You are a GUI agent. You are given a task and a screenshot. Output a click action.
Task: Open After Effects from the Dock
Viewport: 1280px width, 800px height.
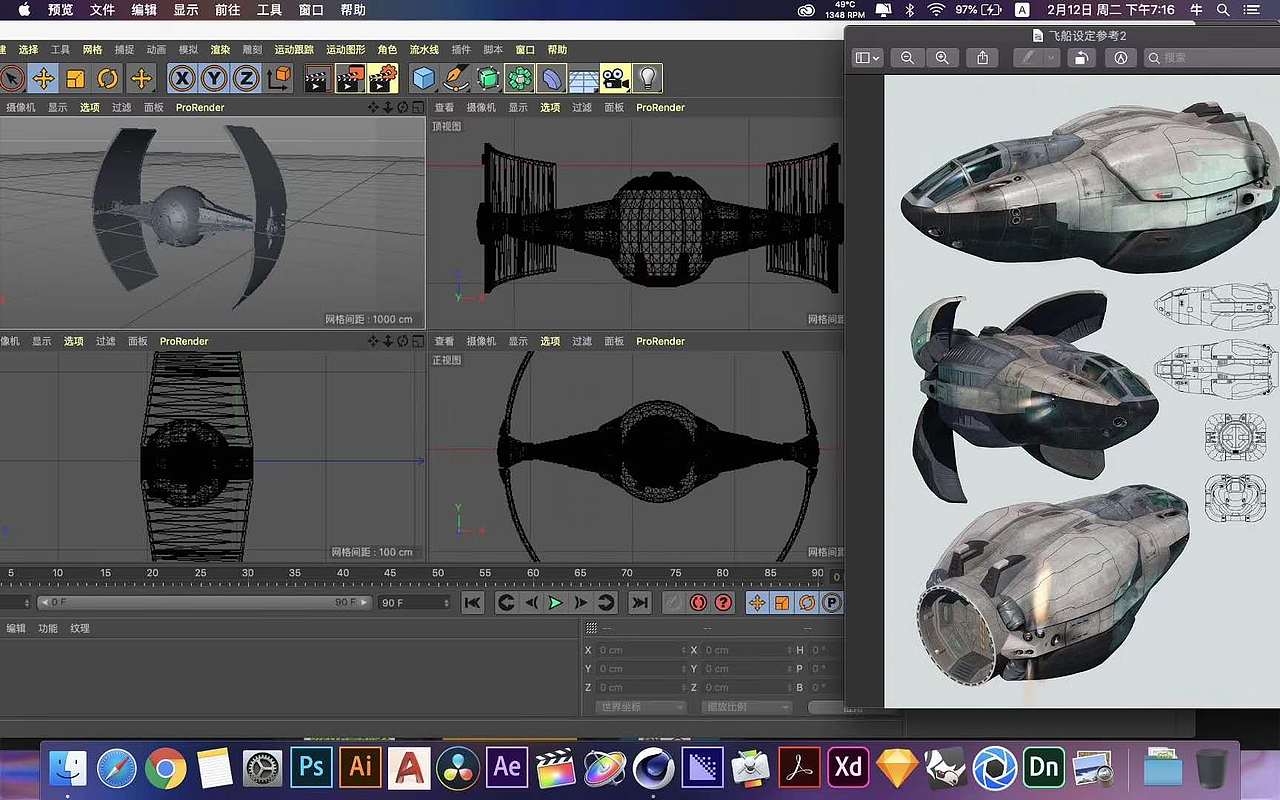click(507, 767)
